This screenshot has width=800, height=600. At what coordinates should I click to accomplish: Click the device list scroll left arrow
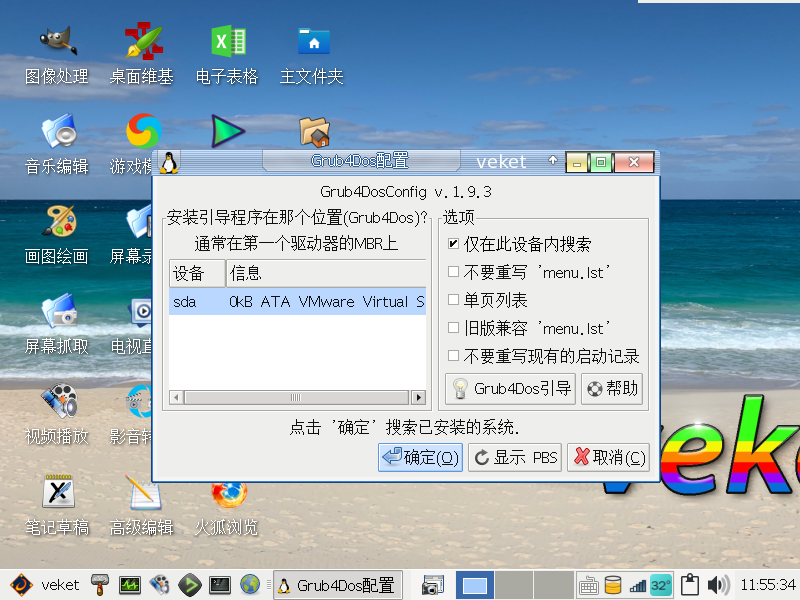coord(177,397)
